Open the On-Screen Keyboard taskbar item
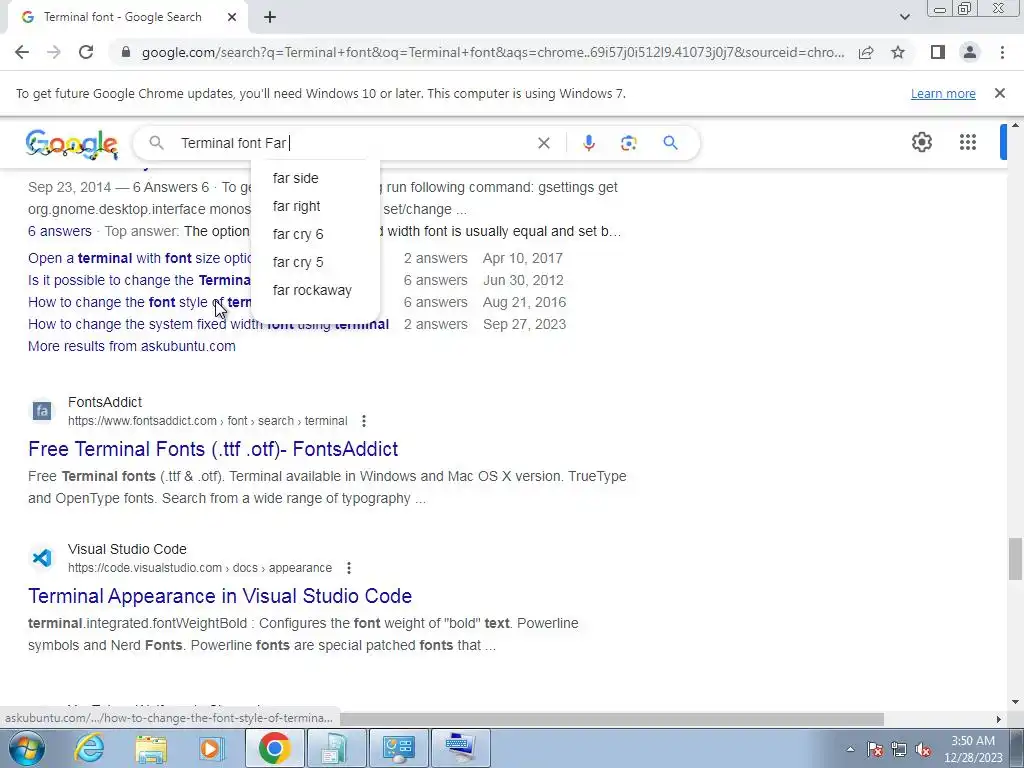 tap(460, 748)
